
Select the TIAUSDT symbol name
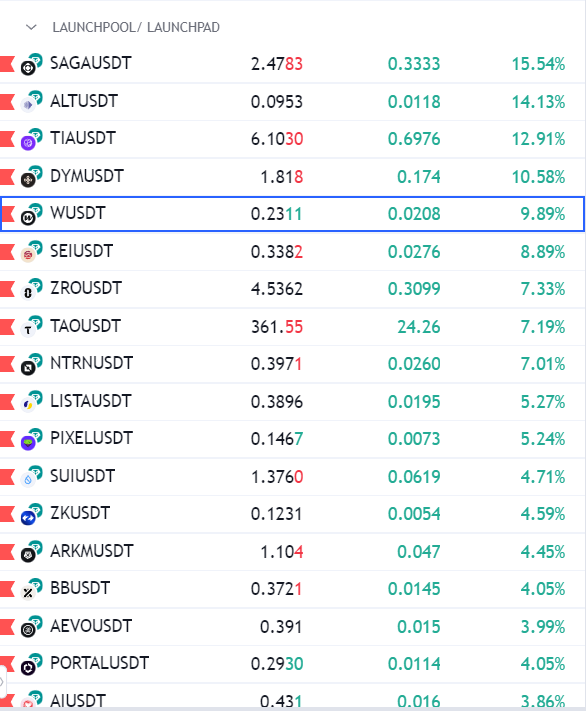point(83,138)
